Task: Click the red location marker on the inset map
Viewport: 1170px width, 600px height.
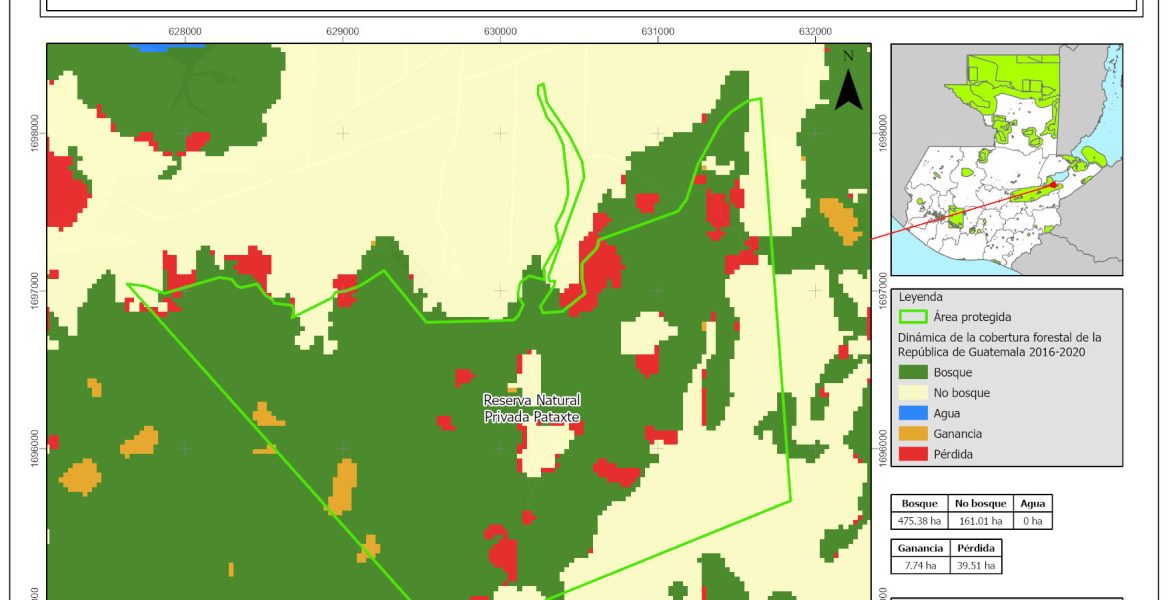Action: (1053, 185)
